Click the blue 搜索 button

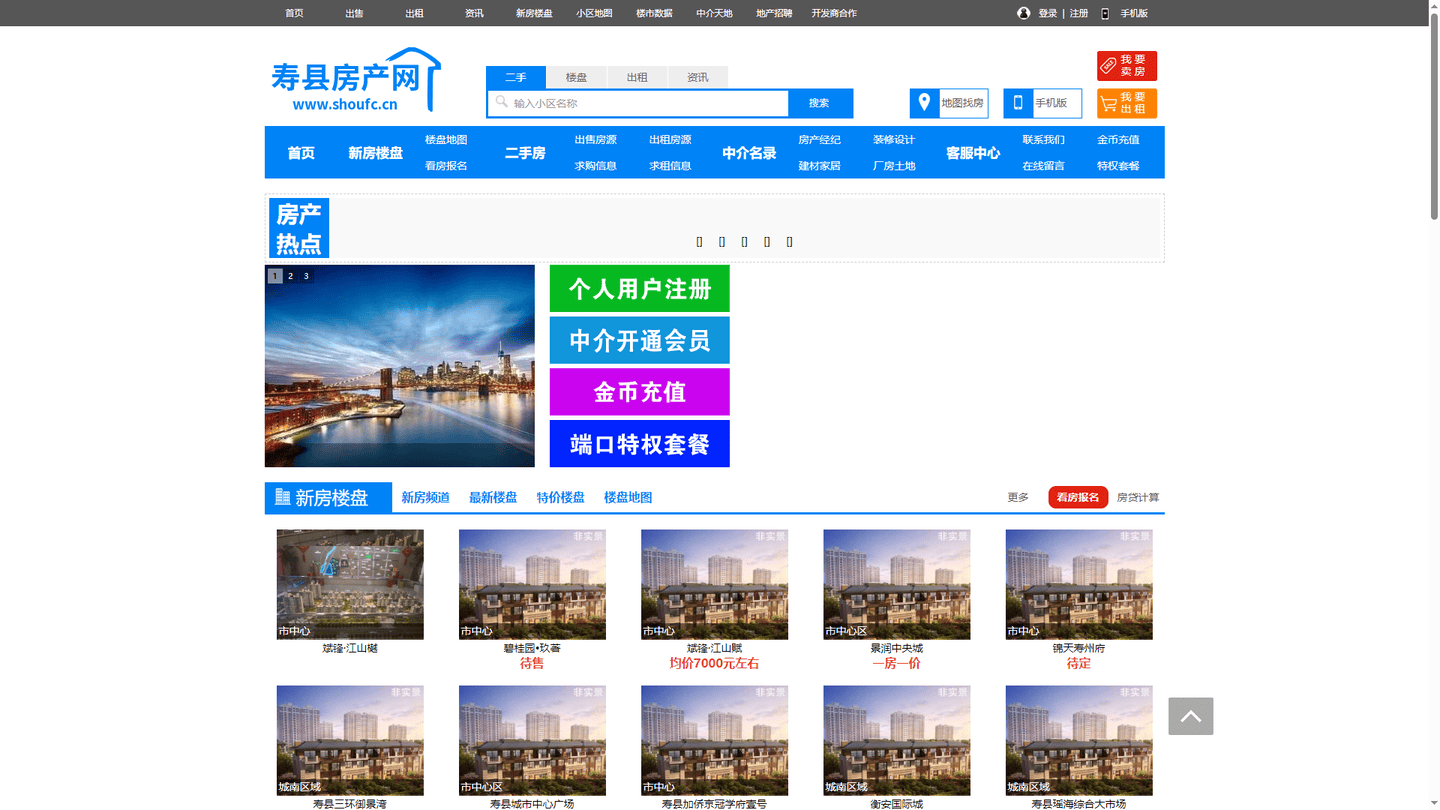820,103
